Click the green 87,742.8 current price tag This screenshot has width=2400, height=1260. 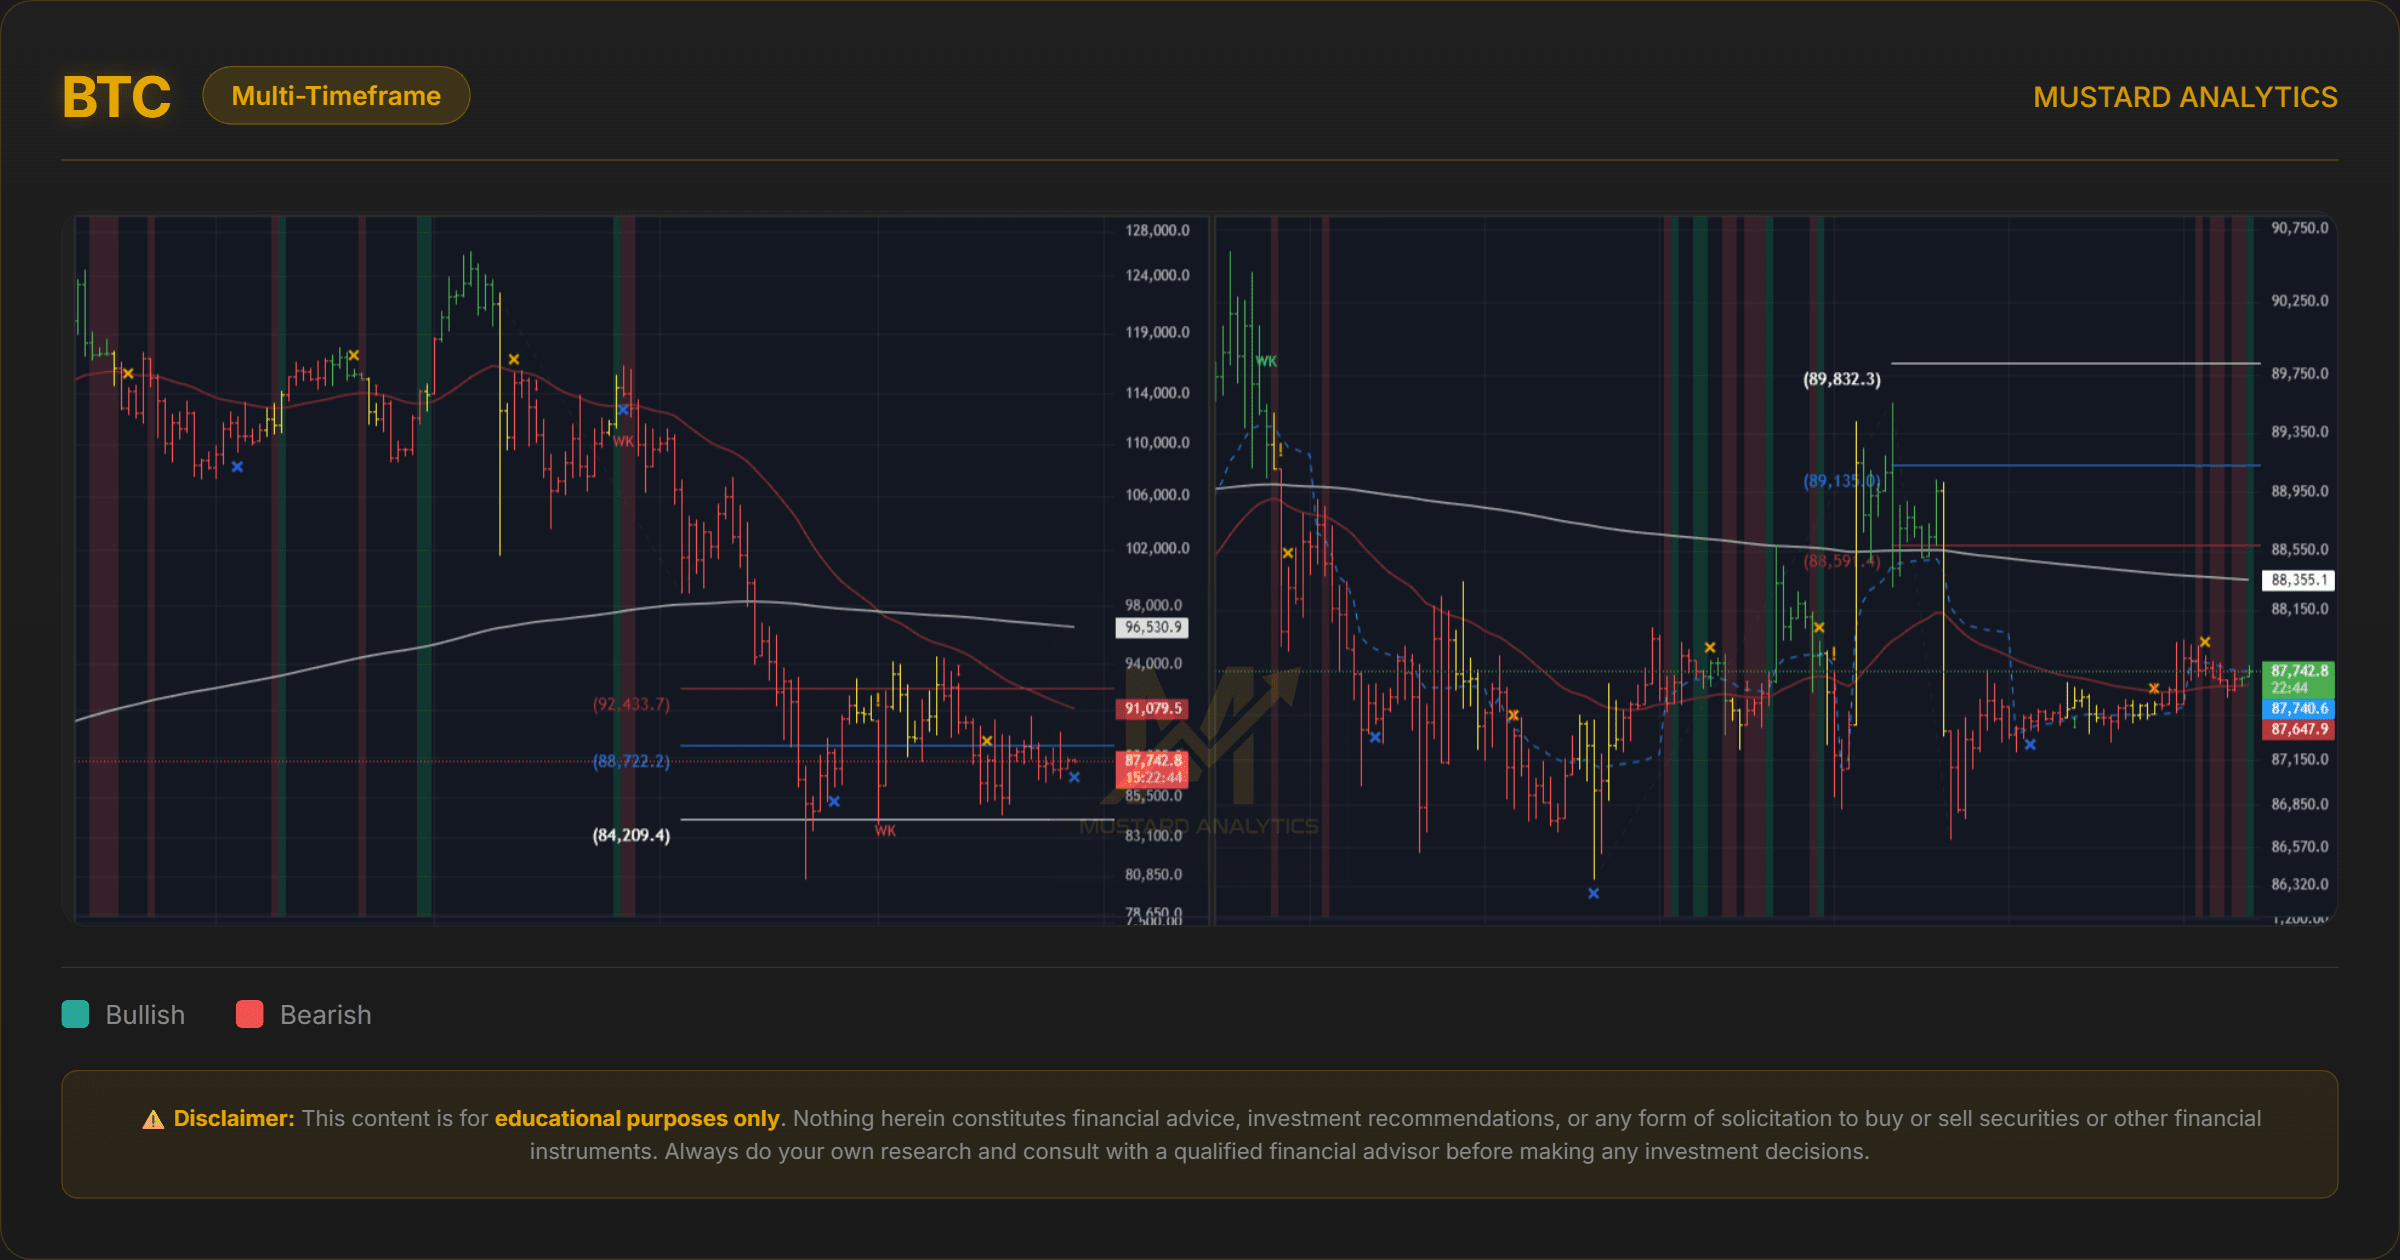(2298, 678)
